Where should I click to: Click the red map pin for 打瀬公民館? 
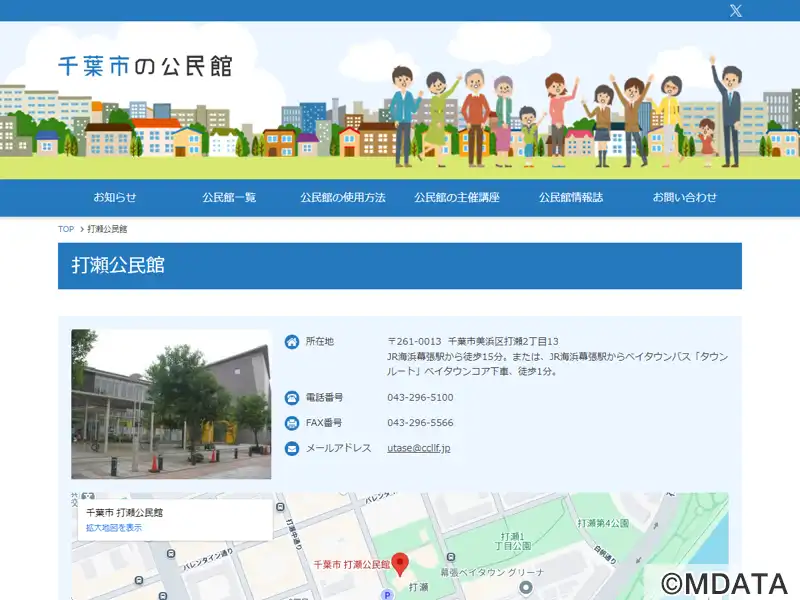coord(400,564)
